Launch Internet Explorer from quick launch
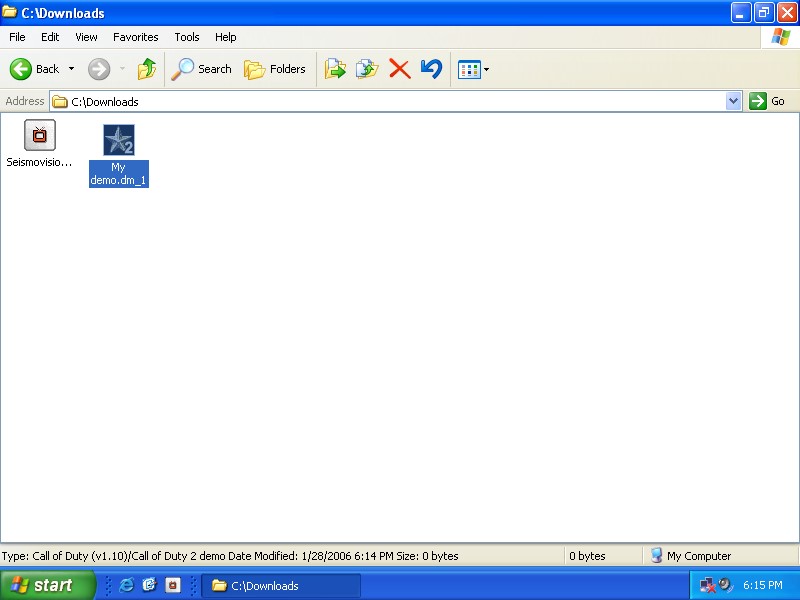800x600 pixels. [x=127, y=585]
